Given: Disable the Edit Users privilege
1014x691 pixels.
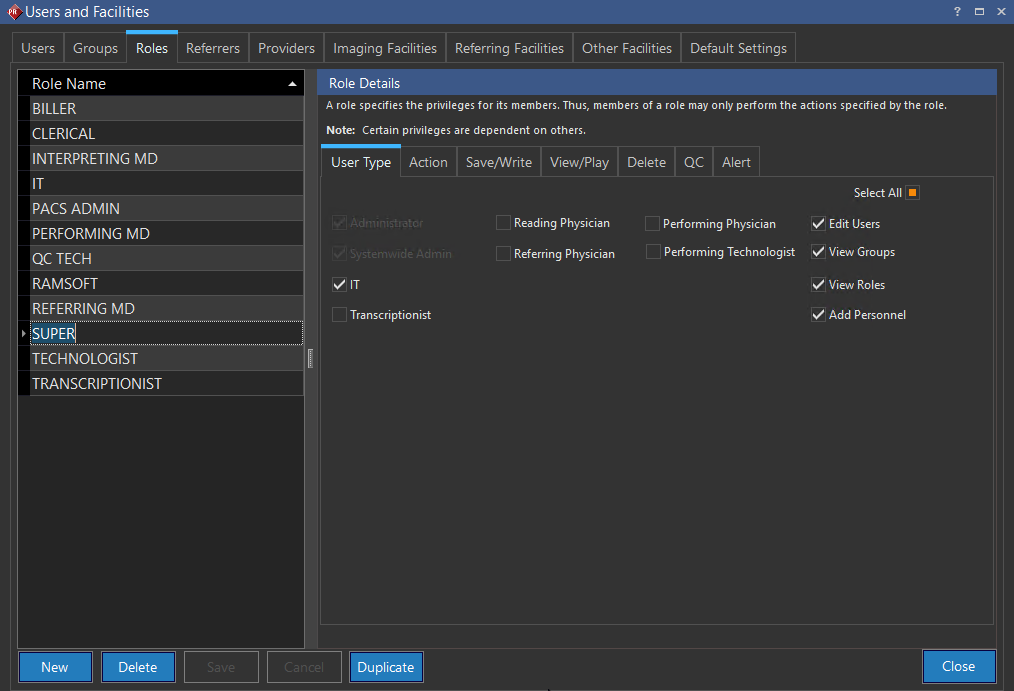Looking at the screenshot, I should pyautogui.click(x=819, y=224).
